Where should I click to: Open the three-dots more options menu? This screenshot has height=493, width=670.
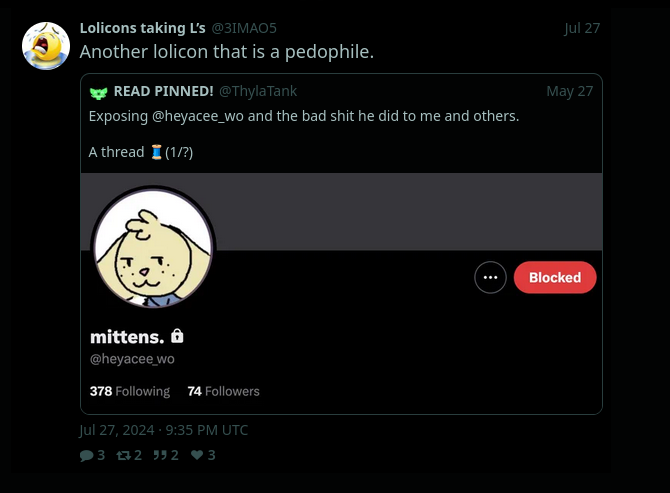point(490,278)
